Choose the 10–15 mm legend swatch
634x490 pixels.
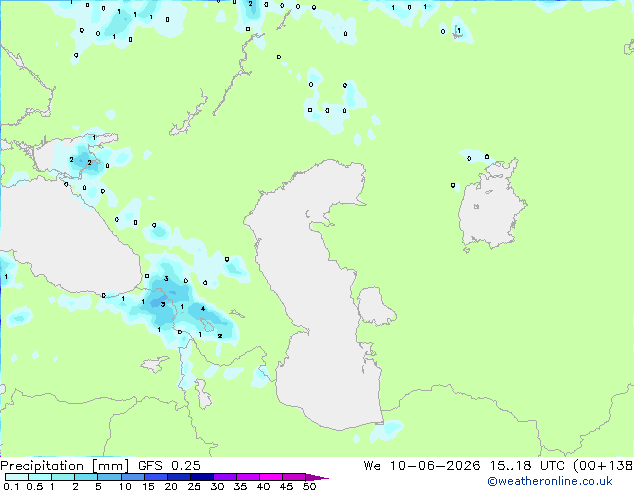[x=132, y=477]
